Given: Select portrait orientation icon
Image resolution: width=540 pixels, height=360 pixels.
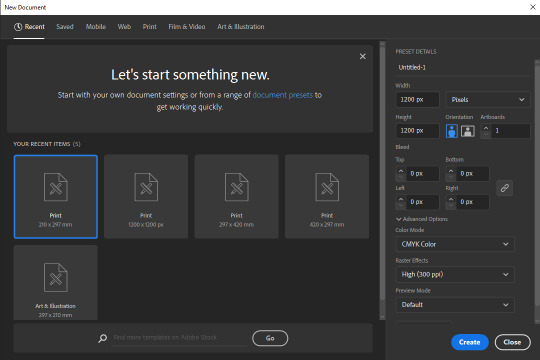Looking at the screenshot, I should pos(451,131).
